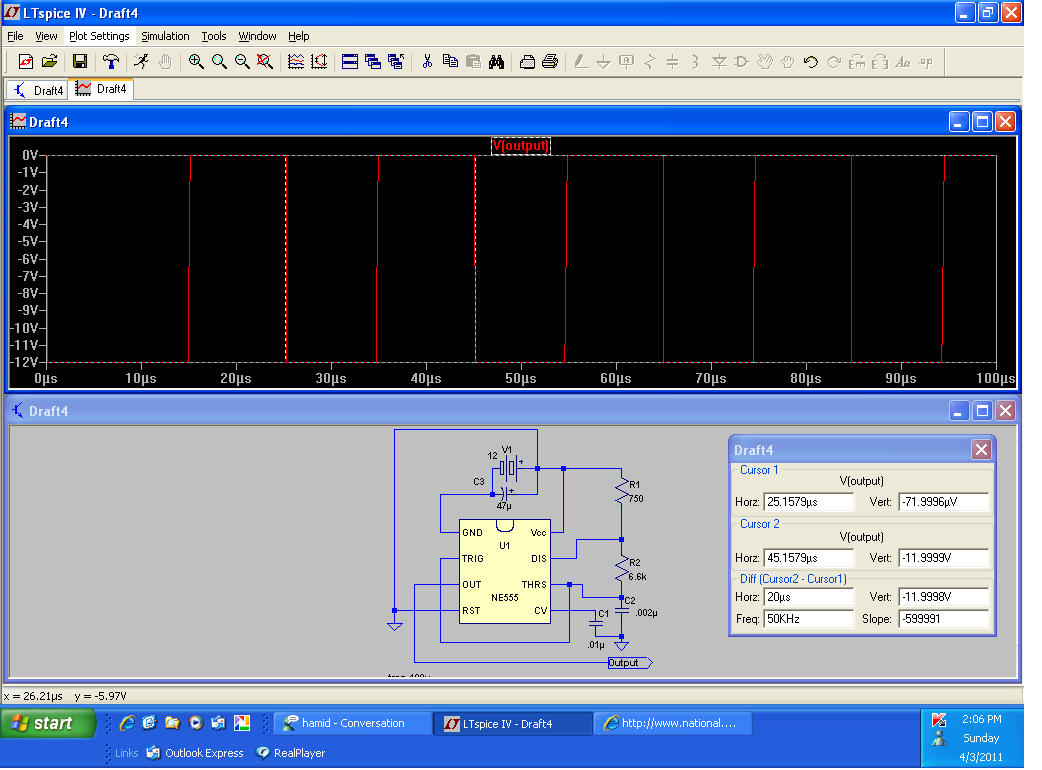This screenshot has height=770, width=1042.
Task: Click the Autorange axes icon
Action: click(x=319, y=62)
